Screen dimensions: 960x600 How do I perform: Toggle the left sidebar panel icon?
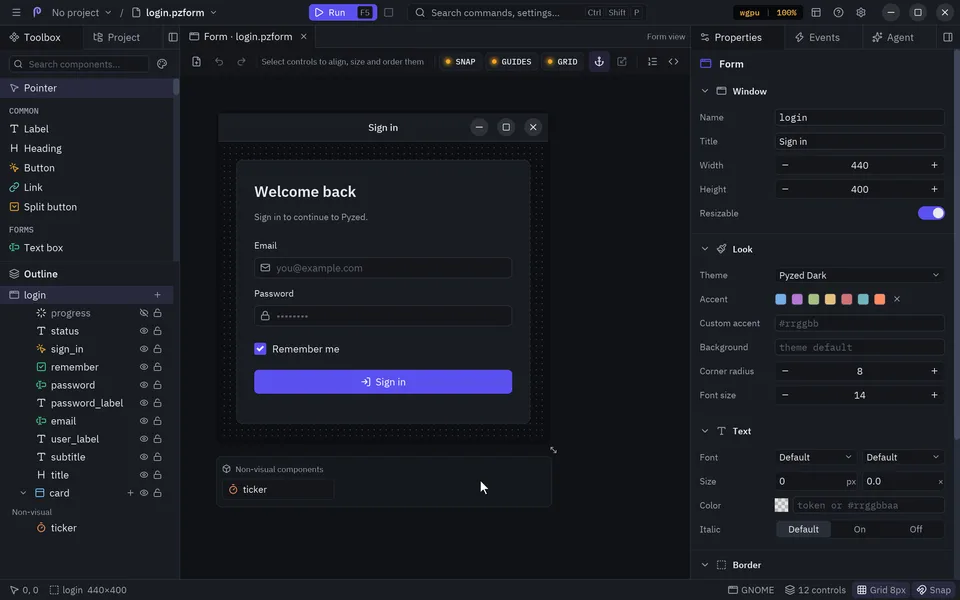click(x=173, y=37)
